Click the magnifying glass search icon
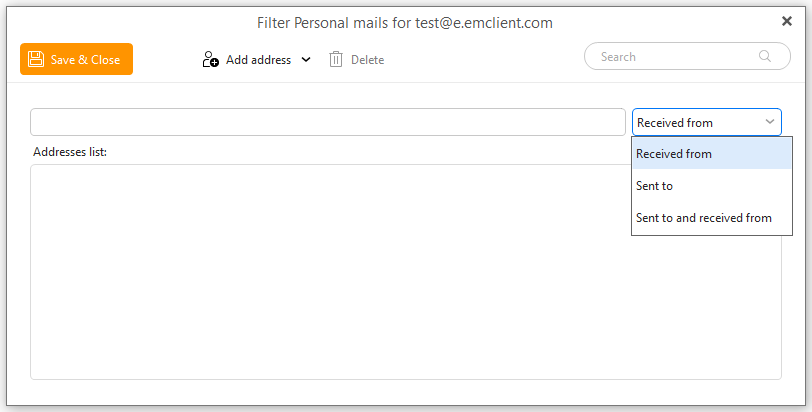Screen dimensions: 812x412 pos(765,56)
